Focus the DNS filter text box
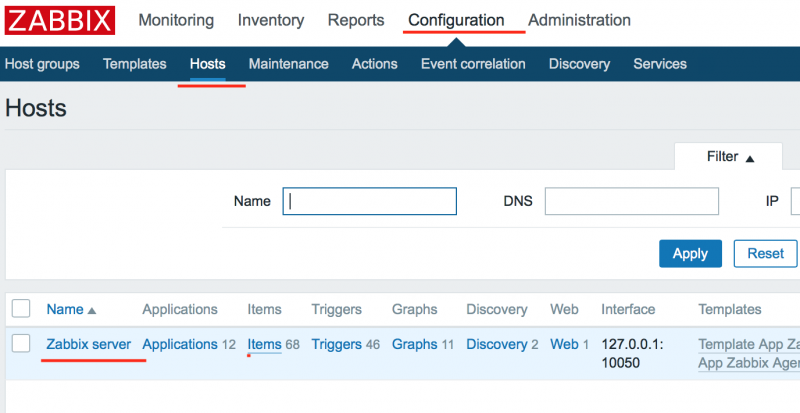 click(x=631, y=201)
